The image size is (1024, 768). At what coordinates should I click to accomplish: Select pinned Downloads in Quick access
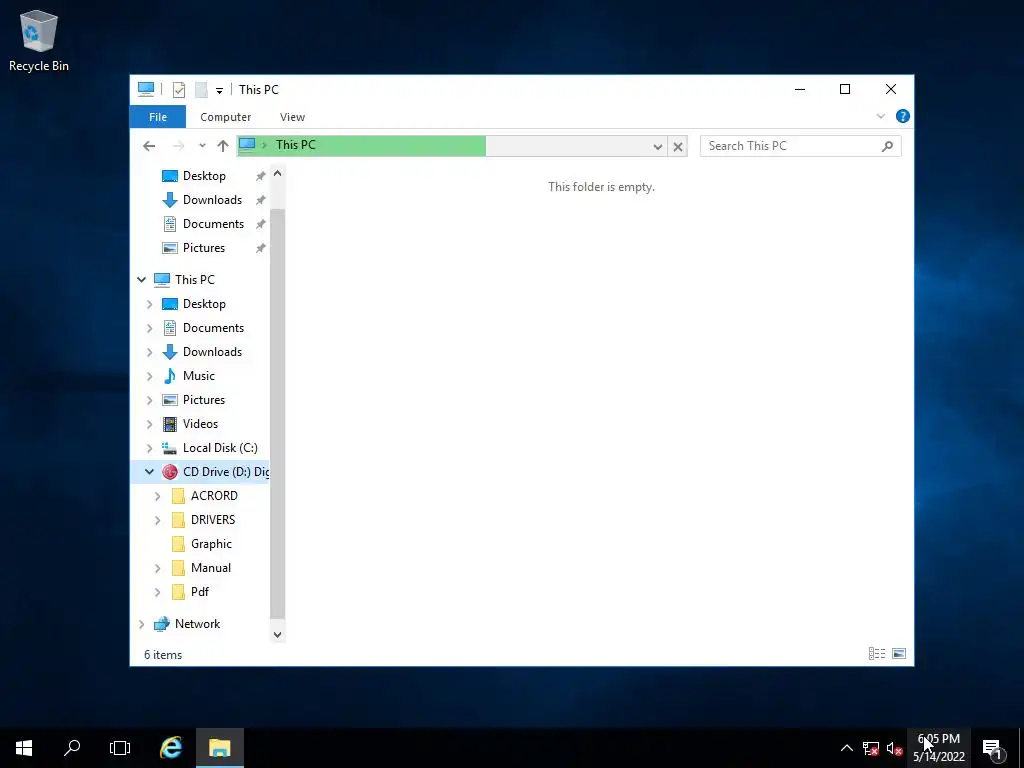[x=212, y=200]
